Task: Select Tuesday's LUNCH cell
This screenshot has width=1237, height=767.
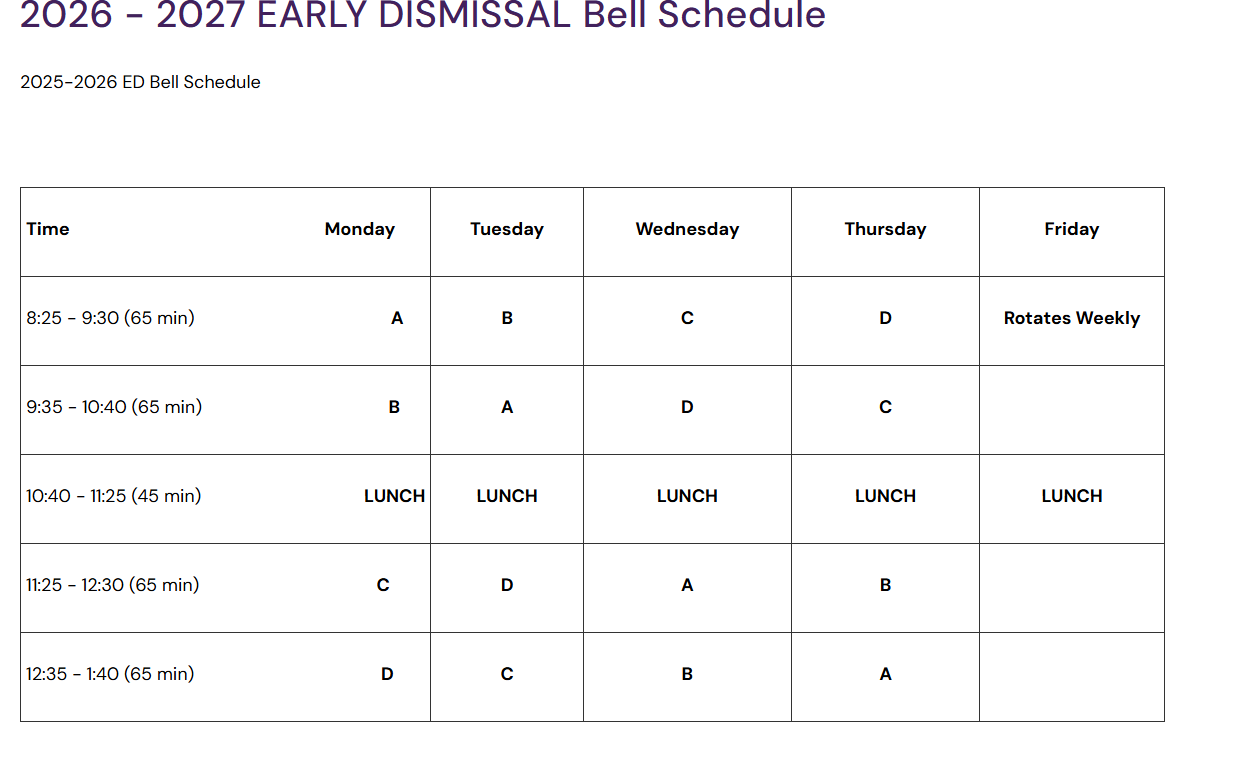Action: (x=507, y=496)
